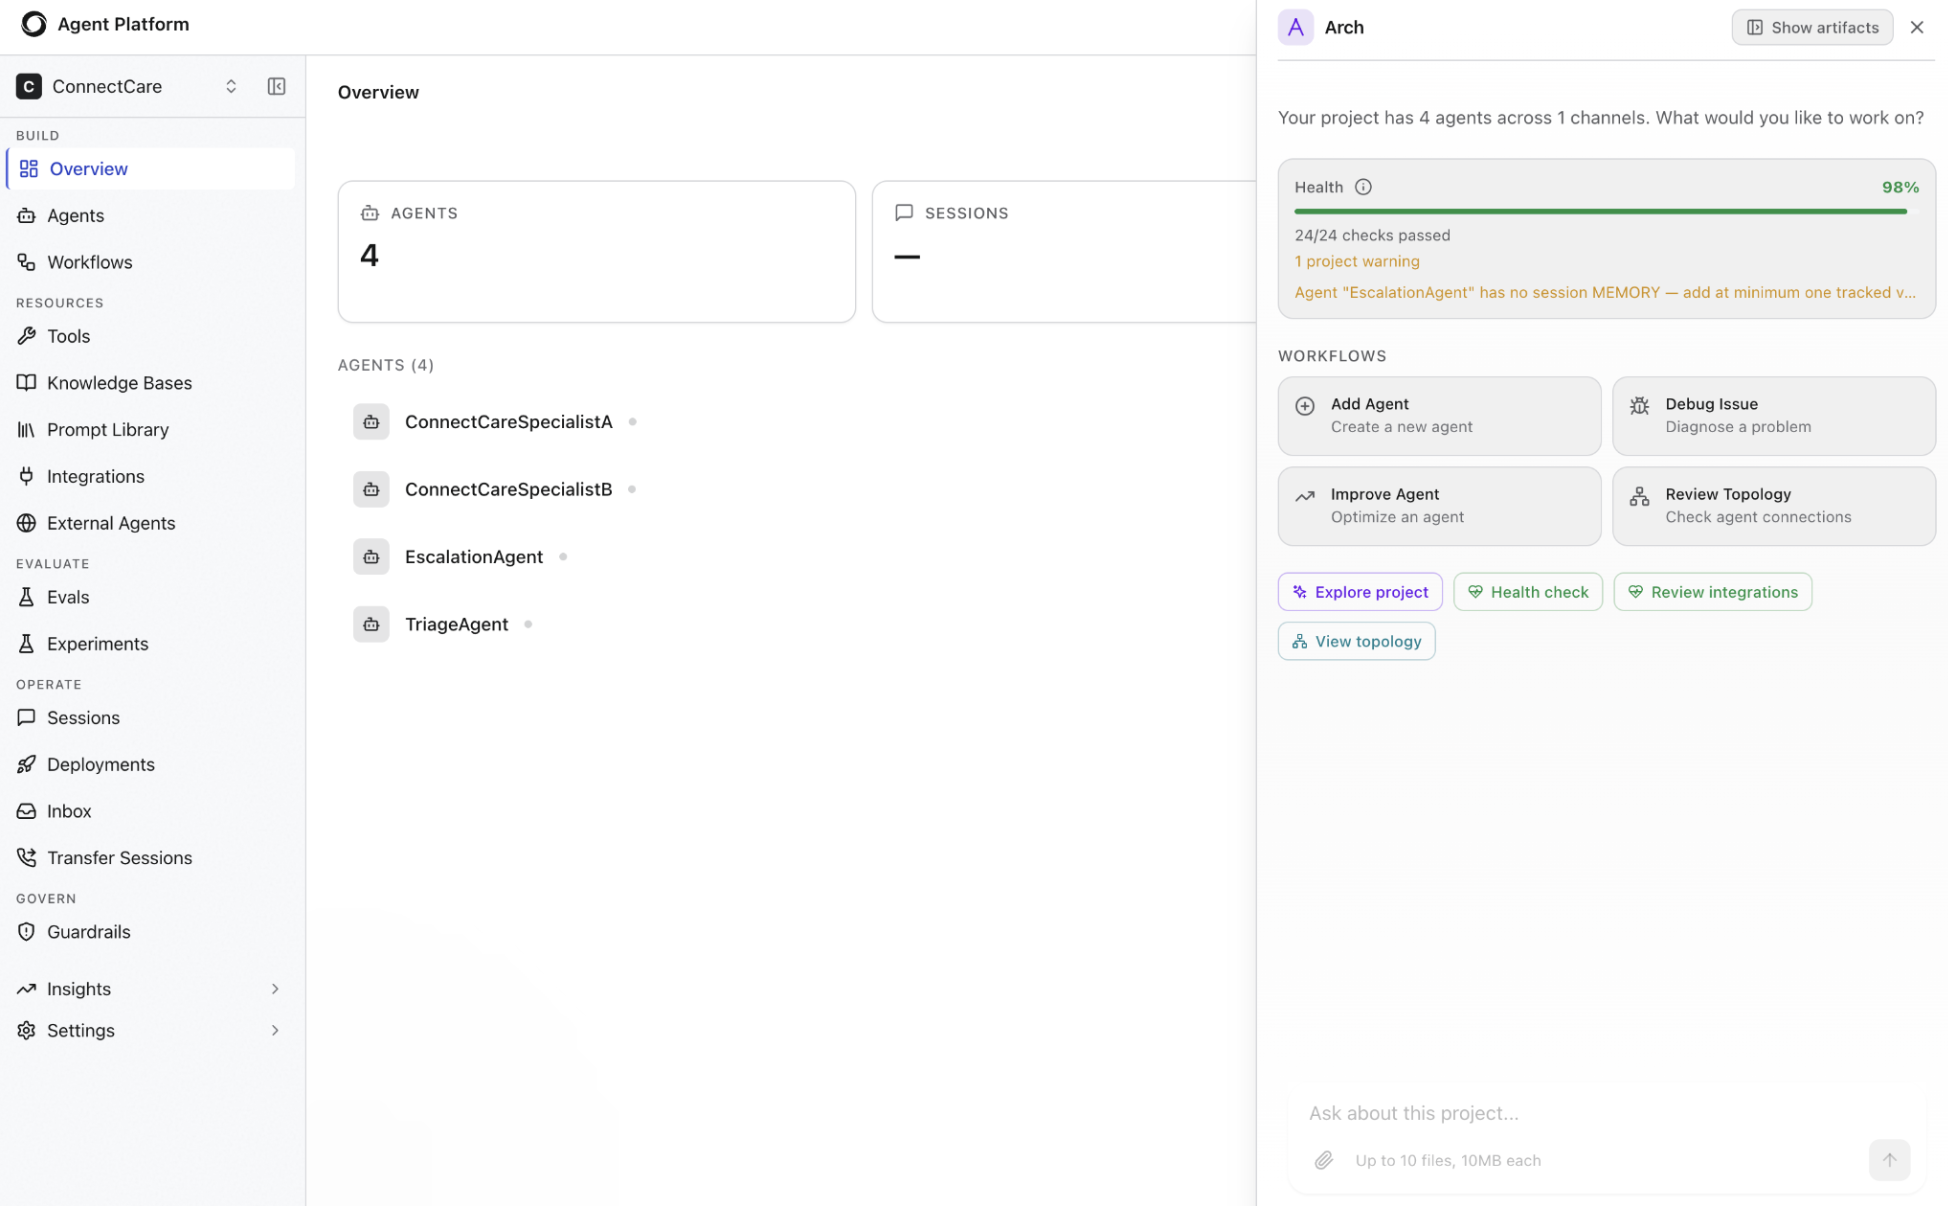1948x1206 pixels.
Task: Expand the Settings section chevron
Action: (275, 1031)
